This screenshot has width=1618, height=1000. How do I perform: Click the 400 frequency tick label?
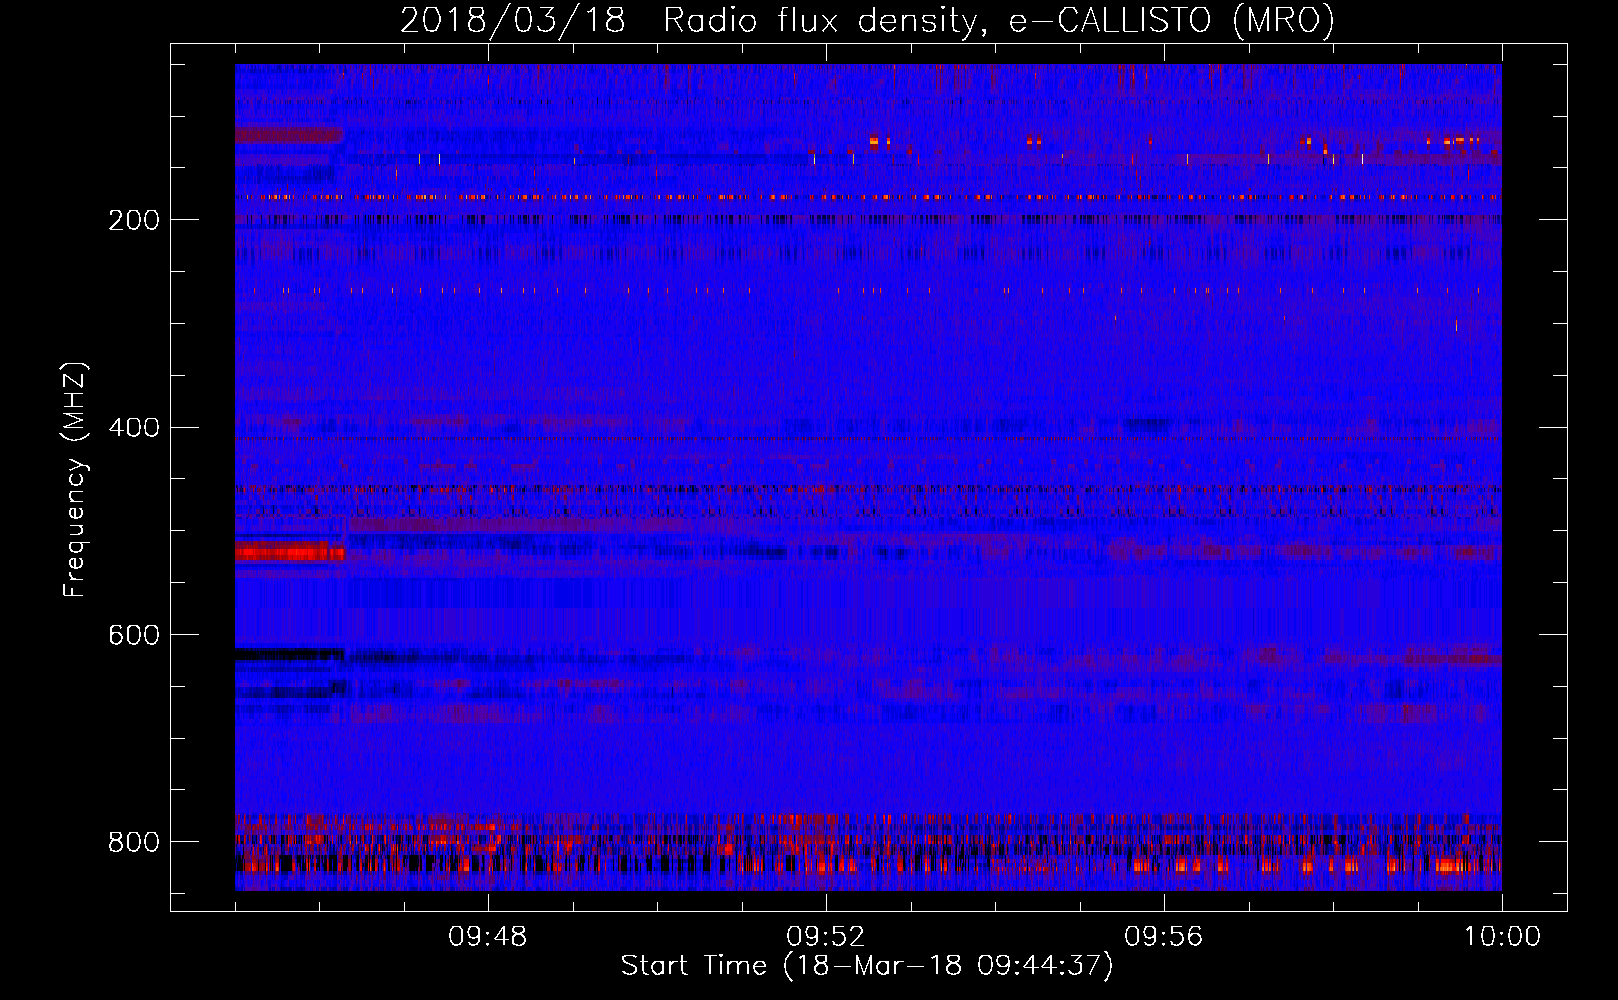(134, 428)
